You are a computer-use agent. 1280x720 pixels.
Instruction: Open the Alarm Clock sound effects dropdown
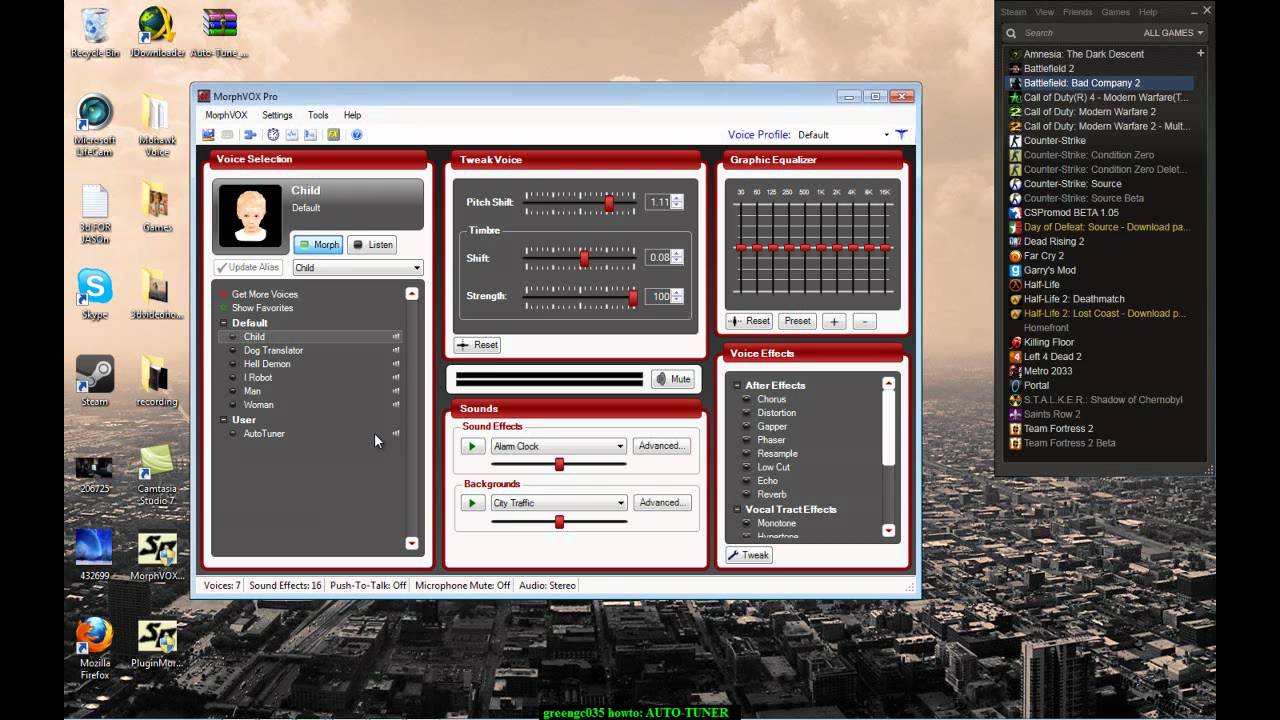pyautogui.click(x=558, y=446)
